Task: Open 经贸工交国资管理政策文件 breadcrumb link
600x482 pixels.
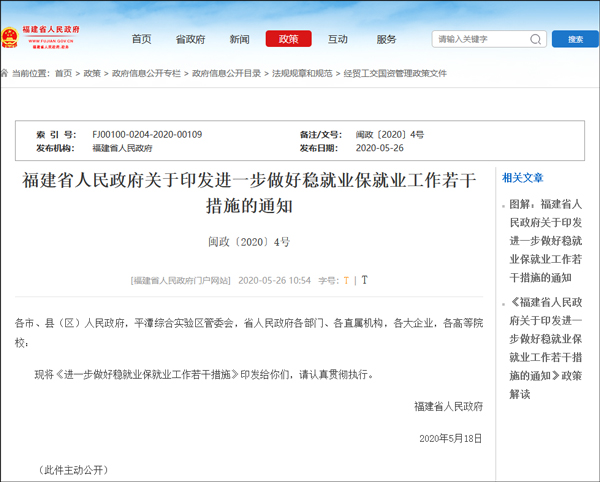Action: pyautogui.click(x=395, y=73)
